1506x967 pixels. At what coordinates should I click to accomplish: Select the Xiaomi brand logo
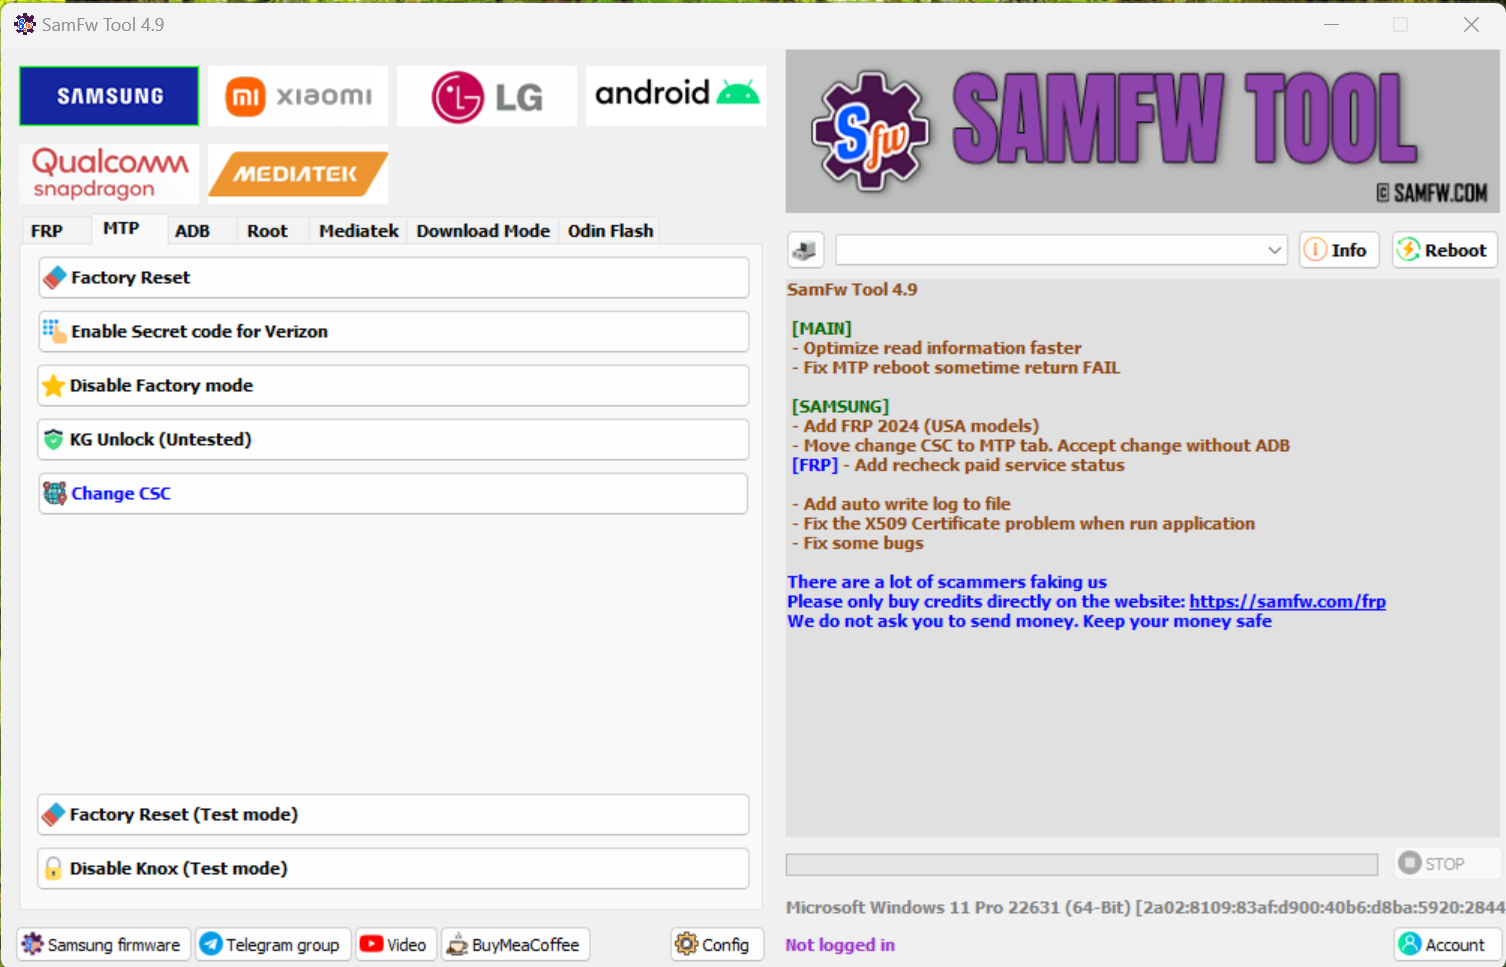tap(298, 96)
